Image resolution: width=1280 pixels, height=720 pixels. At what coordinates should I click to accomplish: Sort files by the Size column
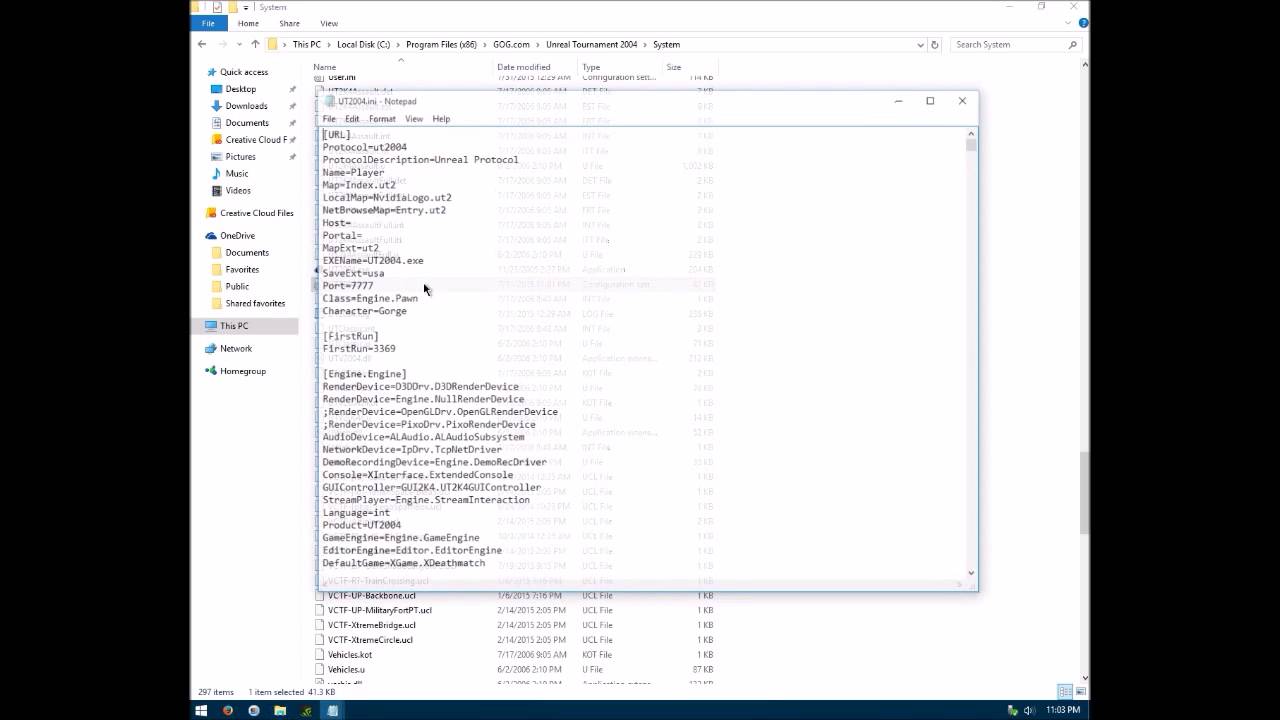pyautogui.click(x=674, y=67)
